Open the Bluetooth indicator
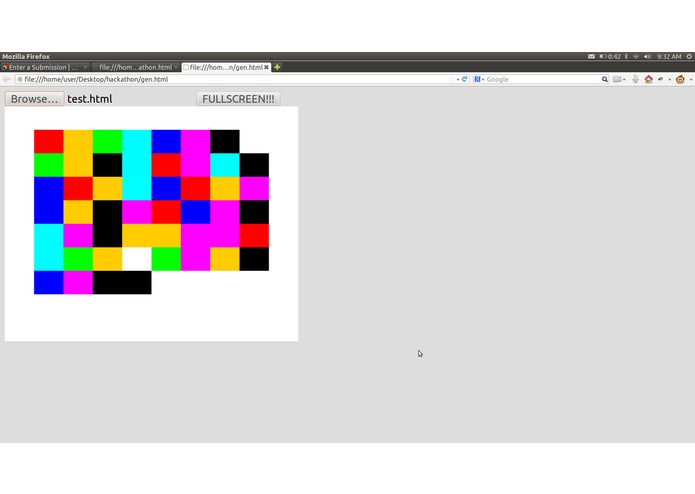 click(x=626, y=57)
